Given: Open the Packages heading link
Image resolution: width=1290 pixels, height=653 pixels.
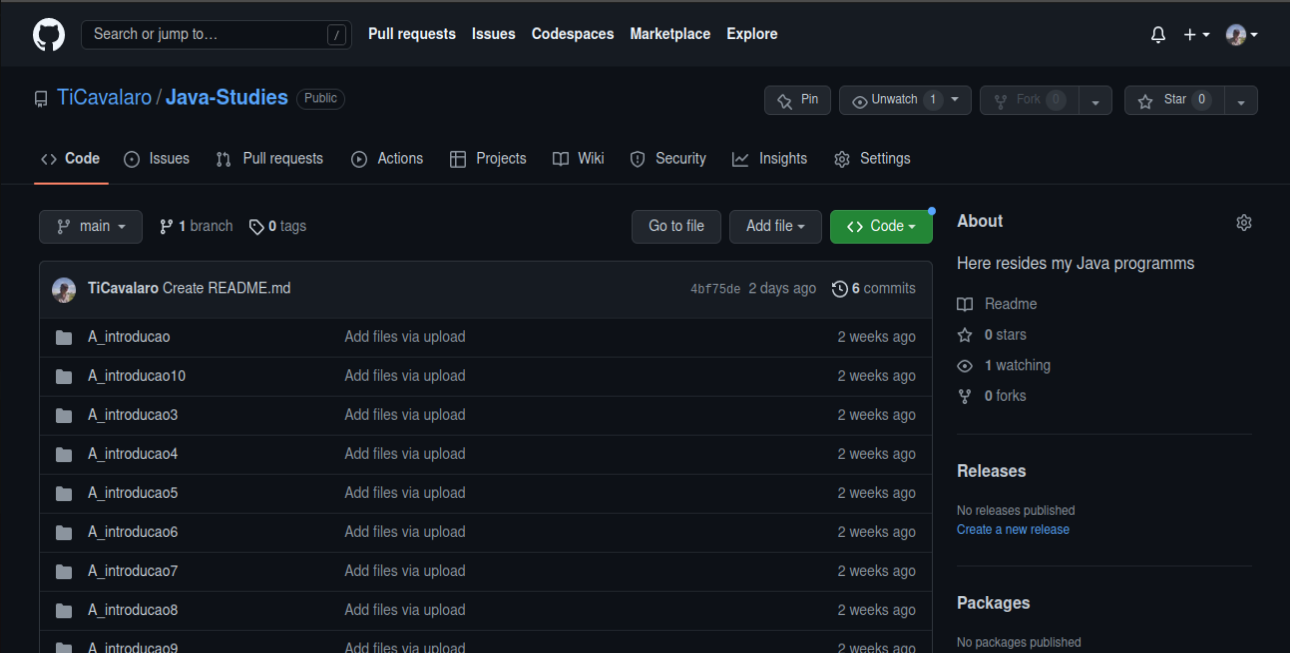Looking at the screenshot, I should click(x=993, y=603).
